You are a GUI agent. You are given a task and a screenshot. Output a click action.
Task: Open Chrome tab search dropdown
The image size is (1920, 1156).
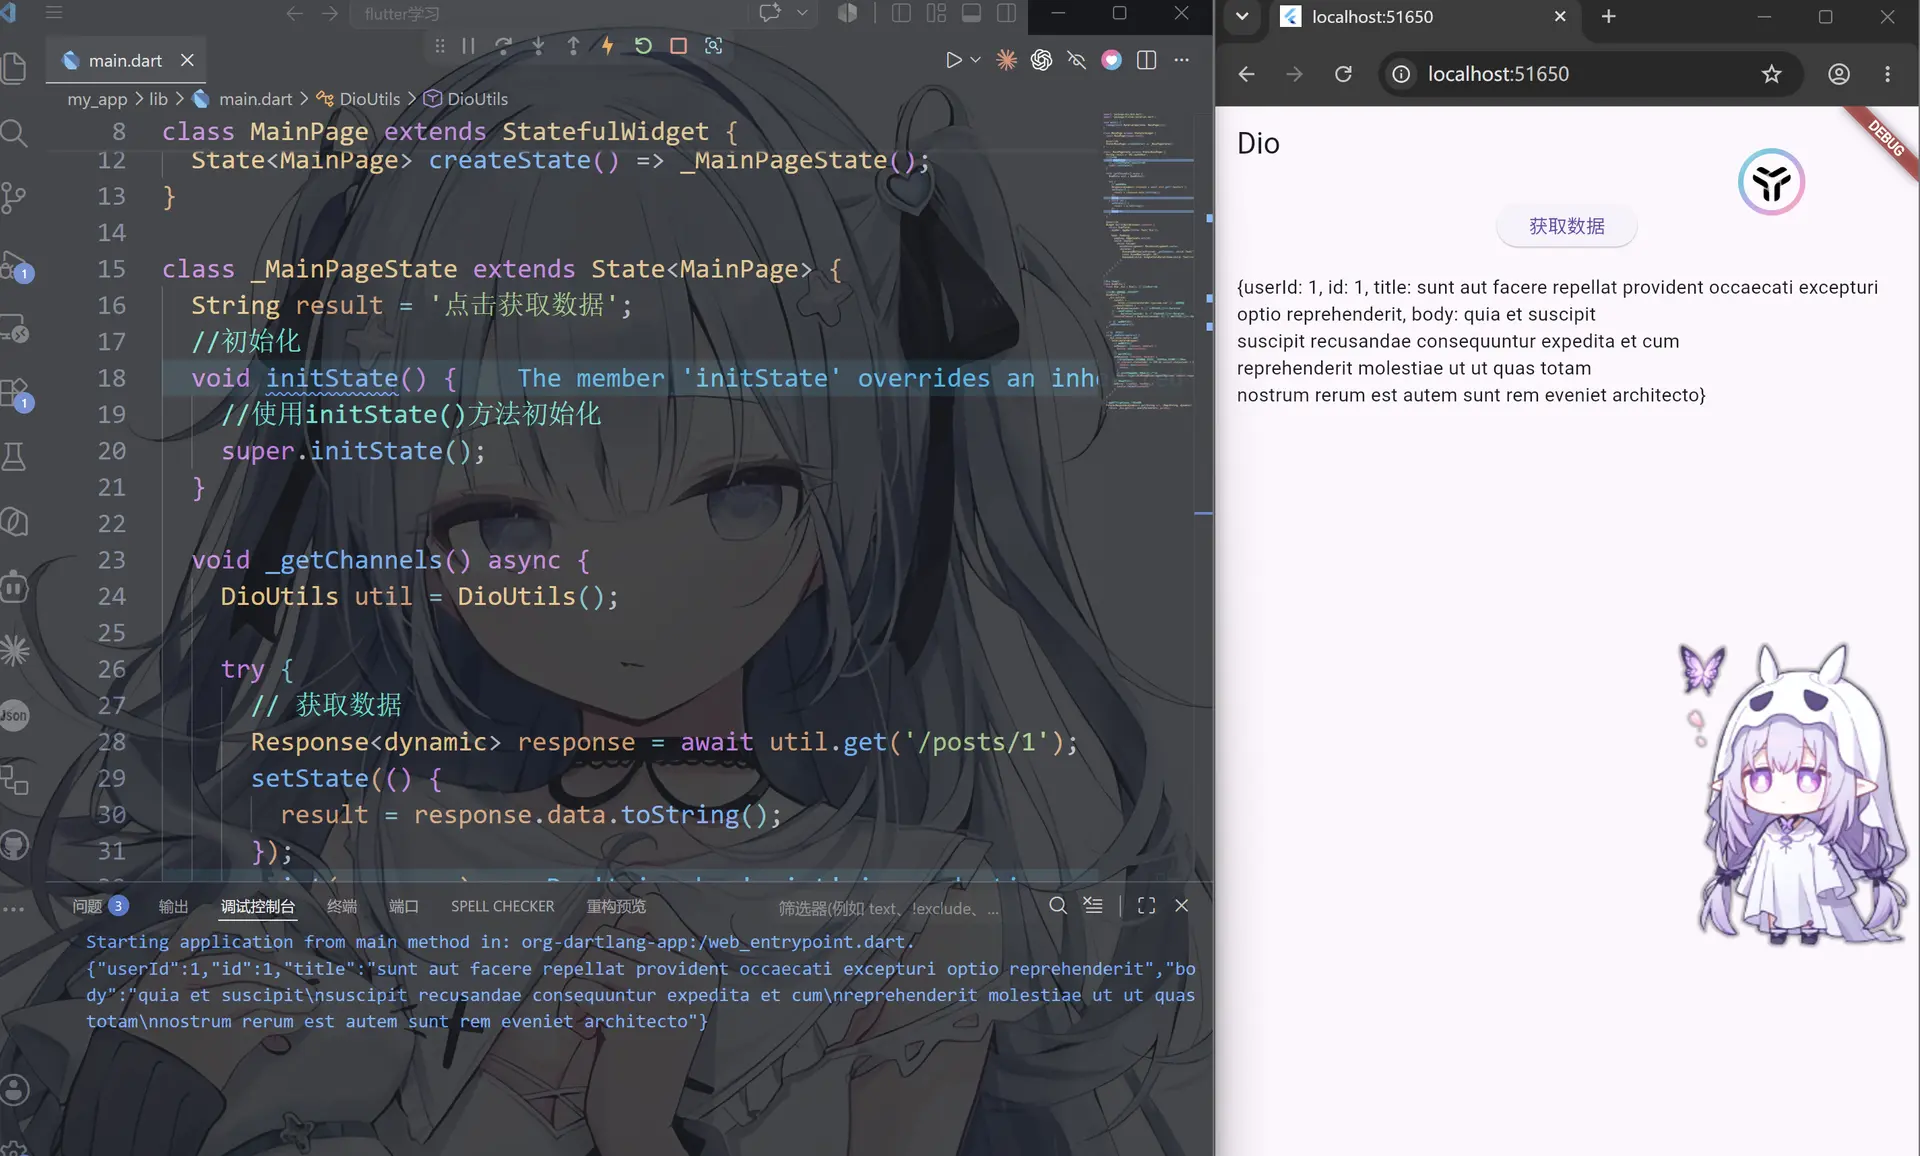pyautogui.click(x=1242, y=16)
